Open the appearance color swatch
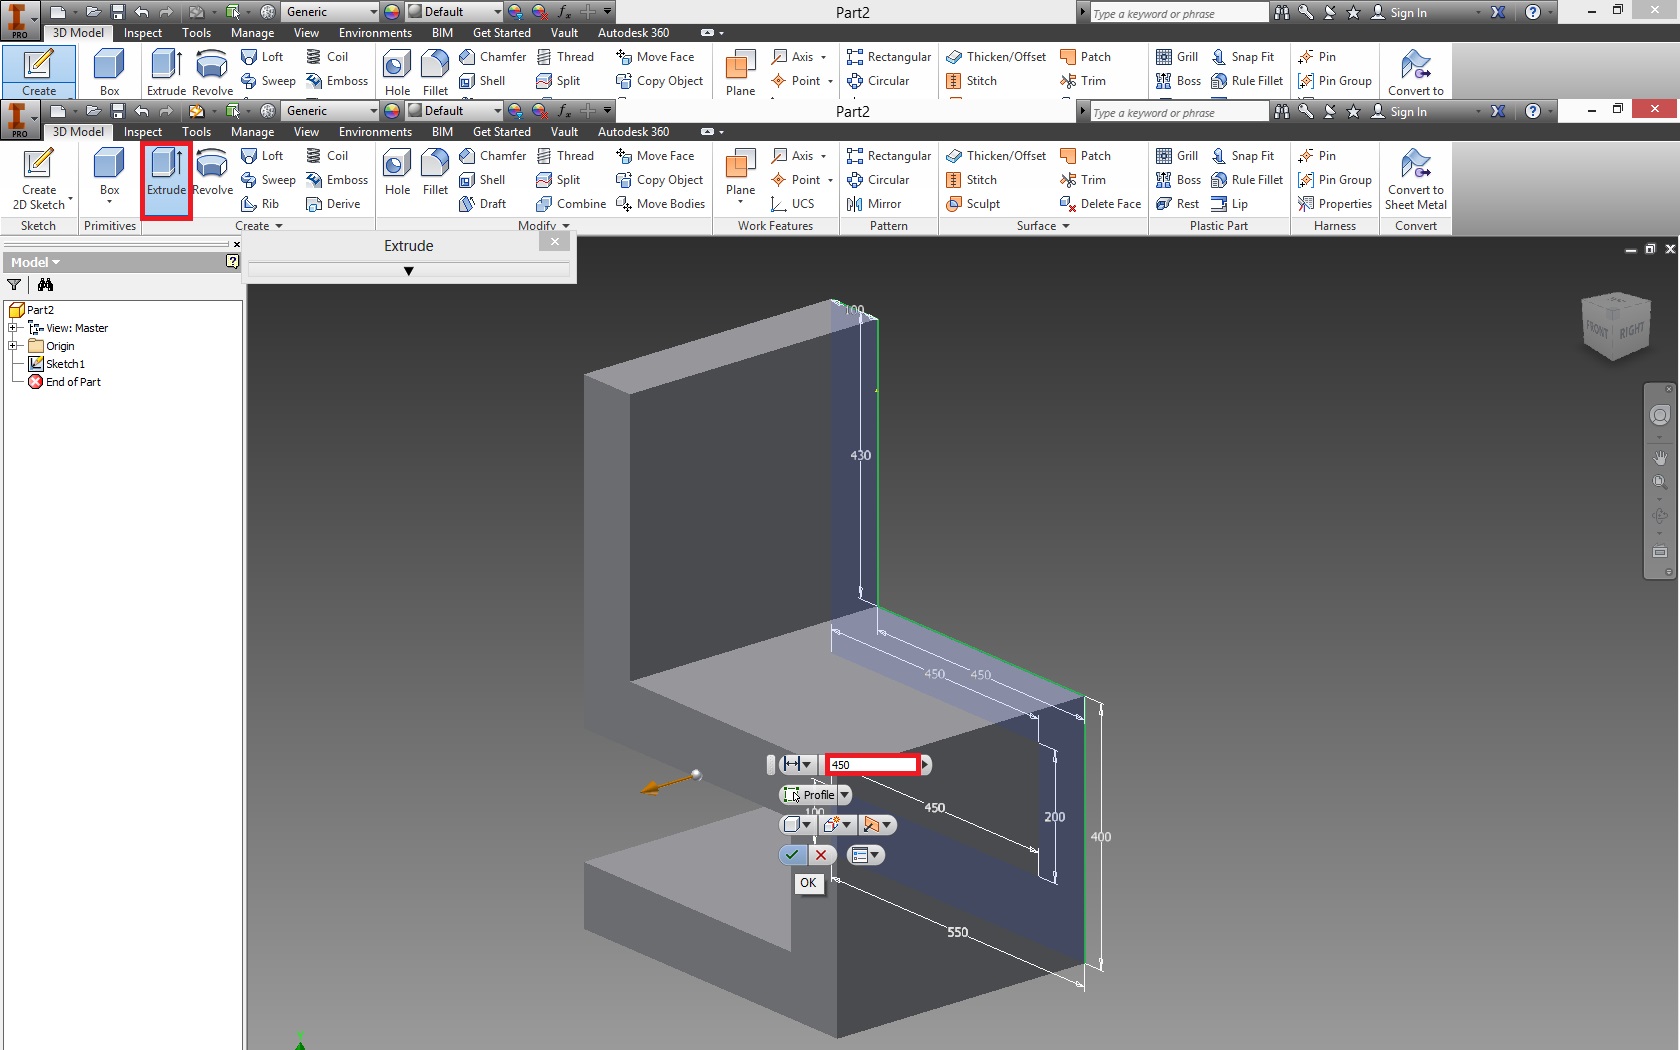 391,111
